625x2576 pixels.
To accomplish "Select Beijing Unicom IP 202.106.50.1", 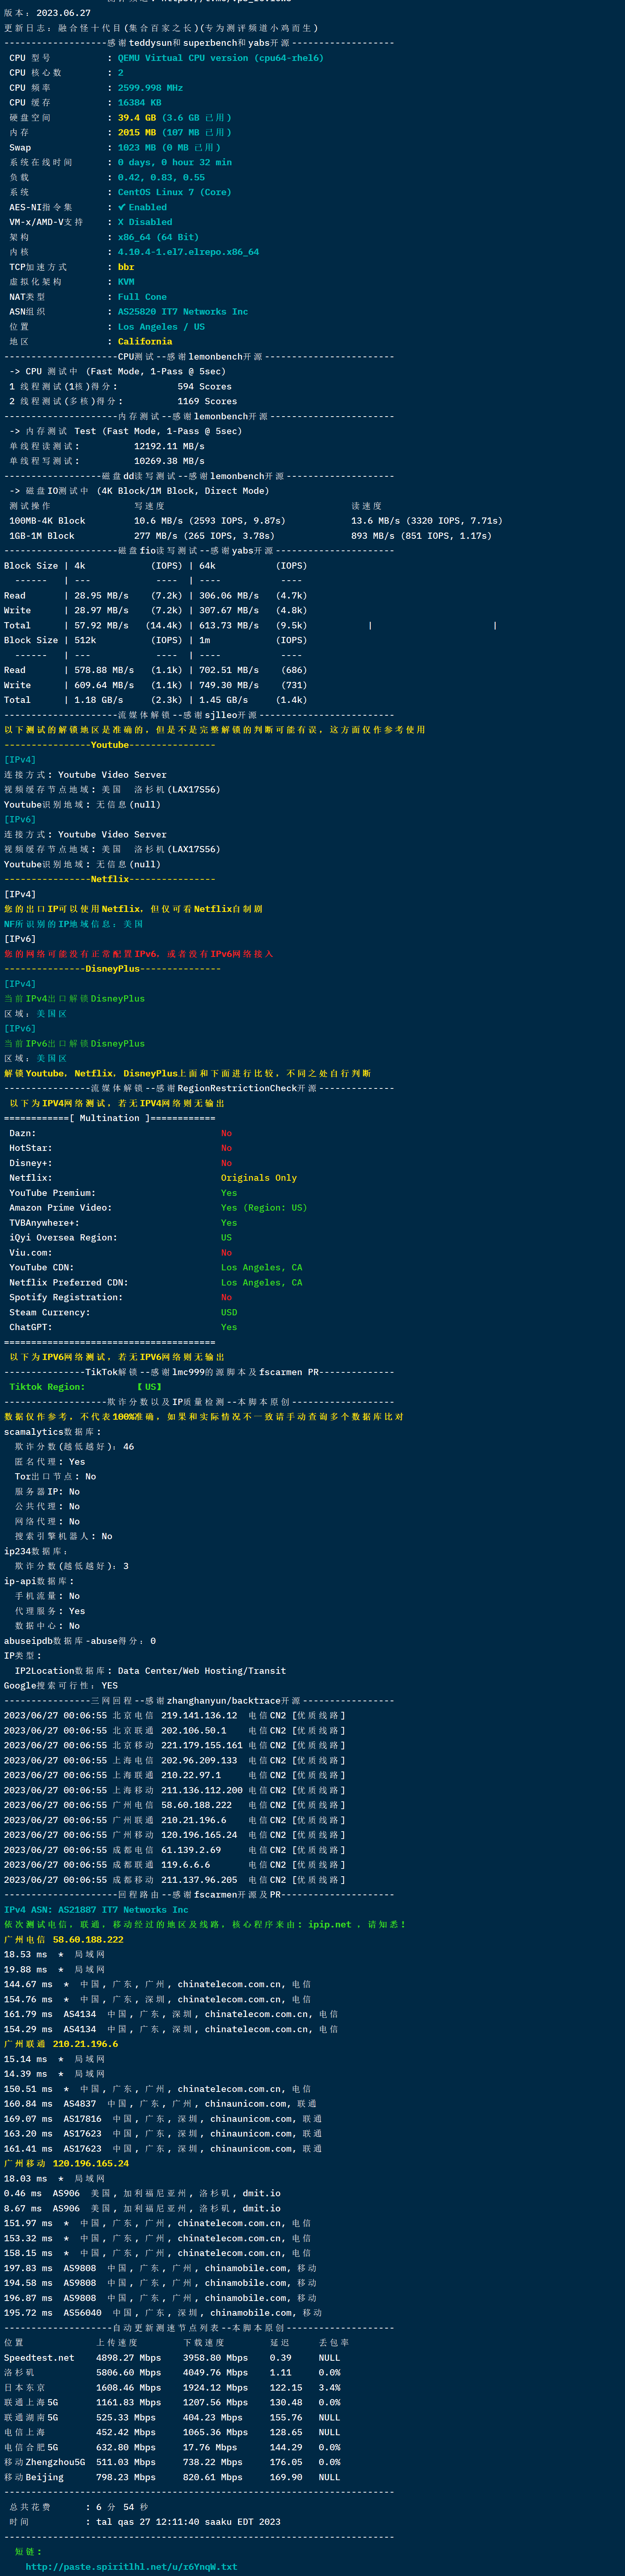I will click(x=194, y=1730).
